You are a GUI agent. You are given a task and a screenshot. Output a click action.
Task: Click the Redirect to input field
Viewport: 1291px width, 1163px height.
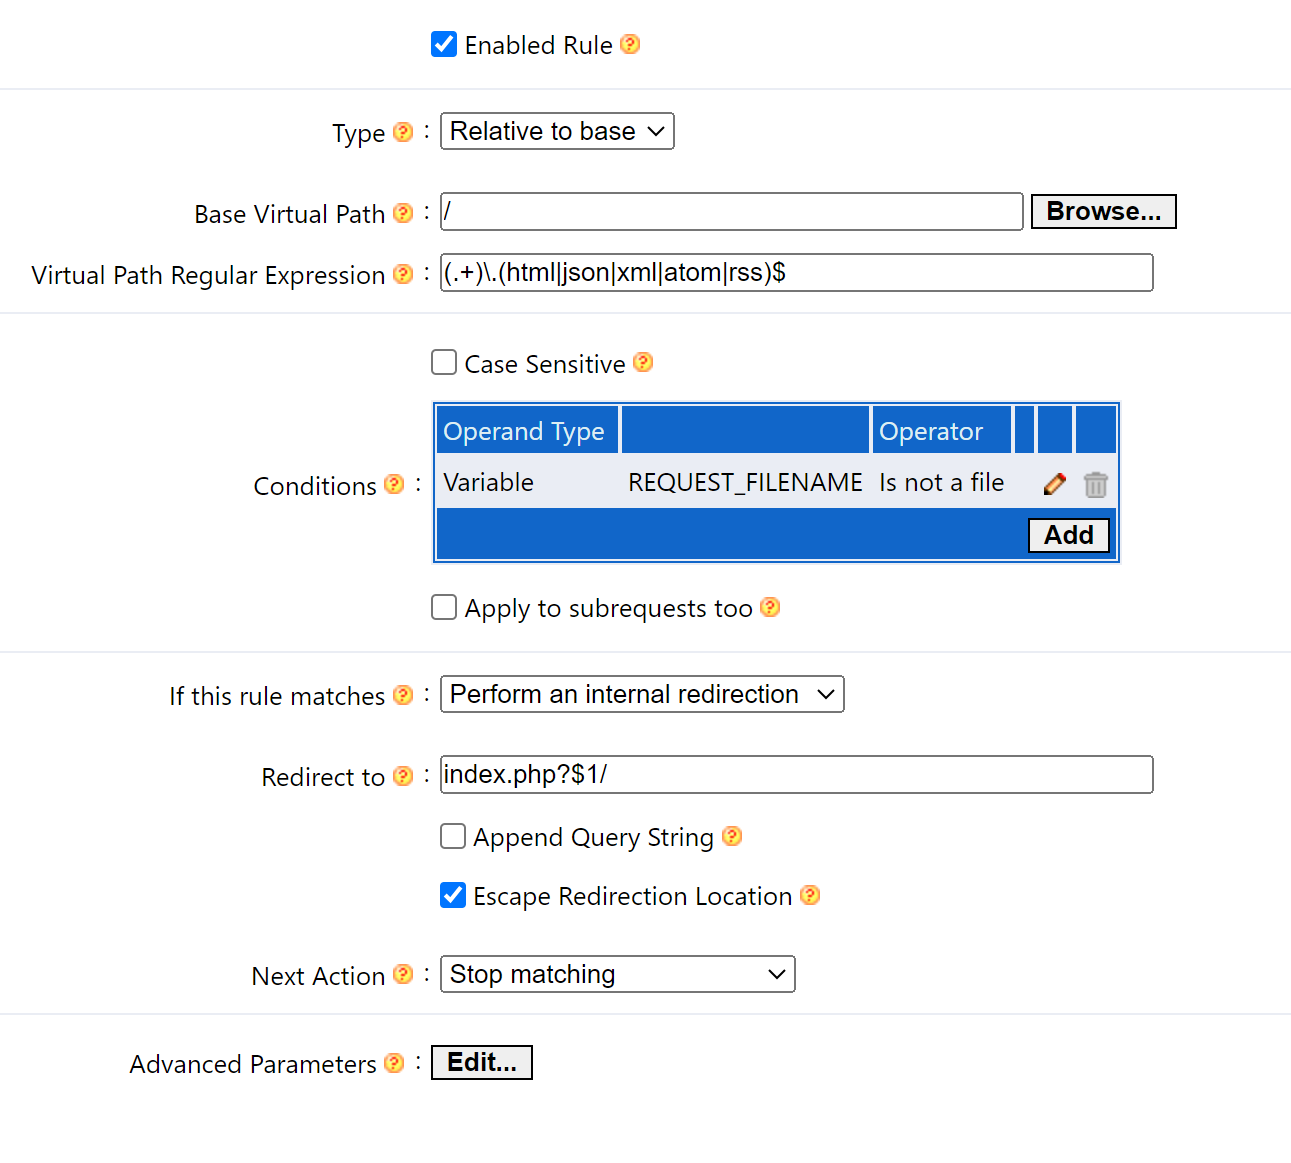tap(797, 775)
